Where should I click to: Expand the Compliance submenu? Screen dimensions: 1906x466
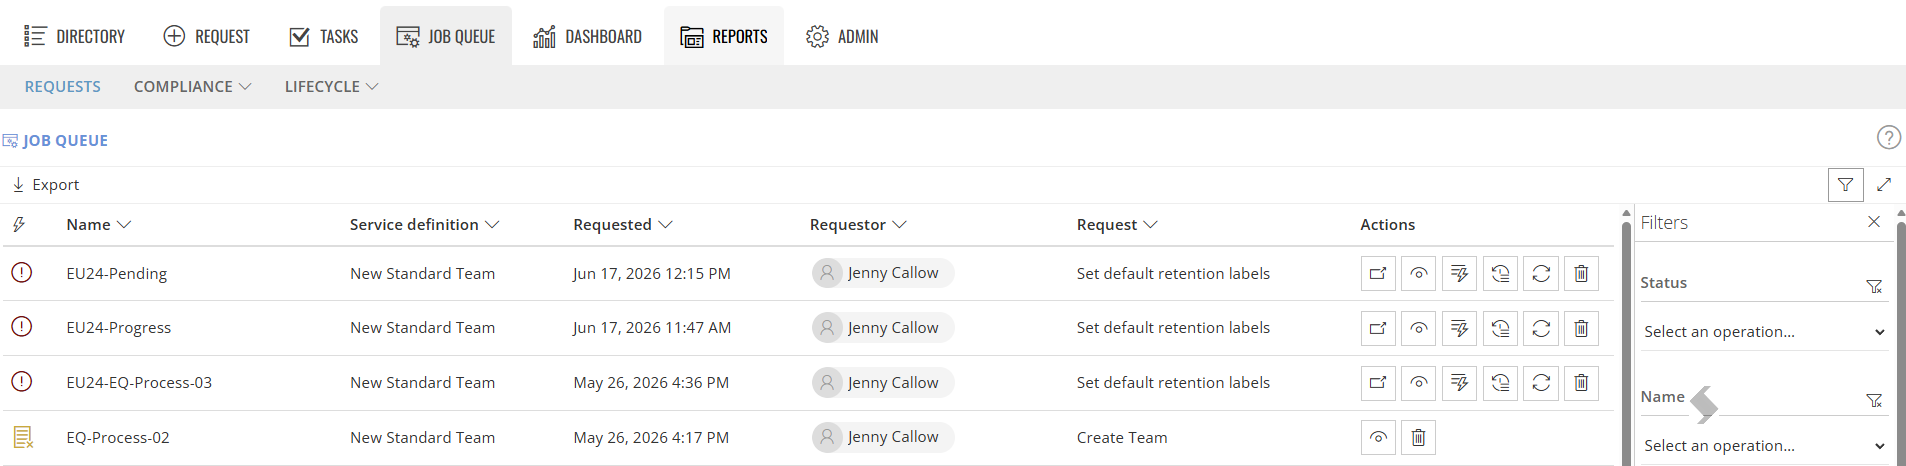click(192, 87)
